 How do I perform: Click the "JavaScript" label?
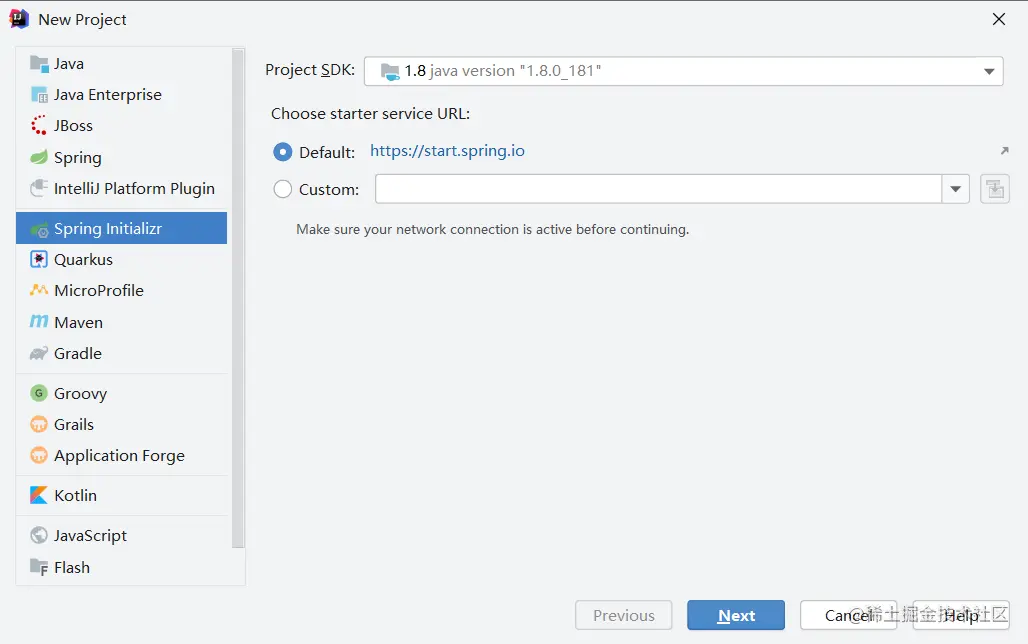click(x=90, y=536)
